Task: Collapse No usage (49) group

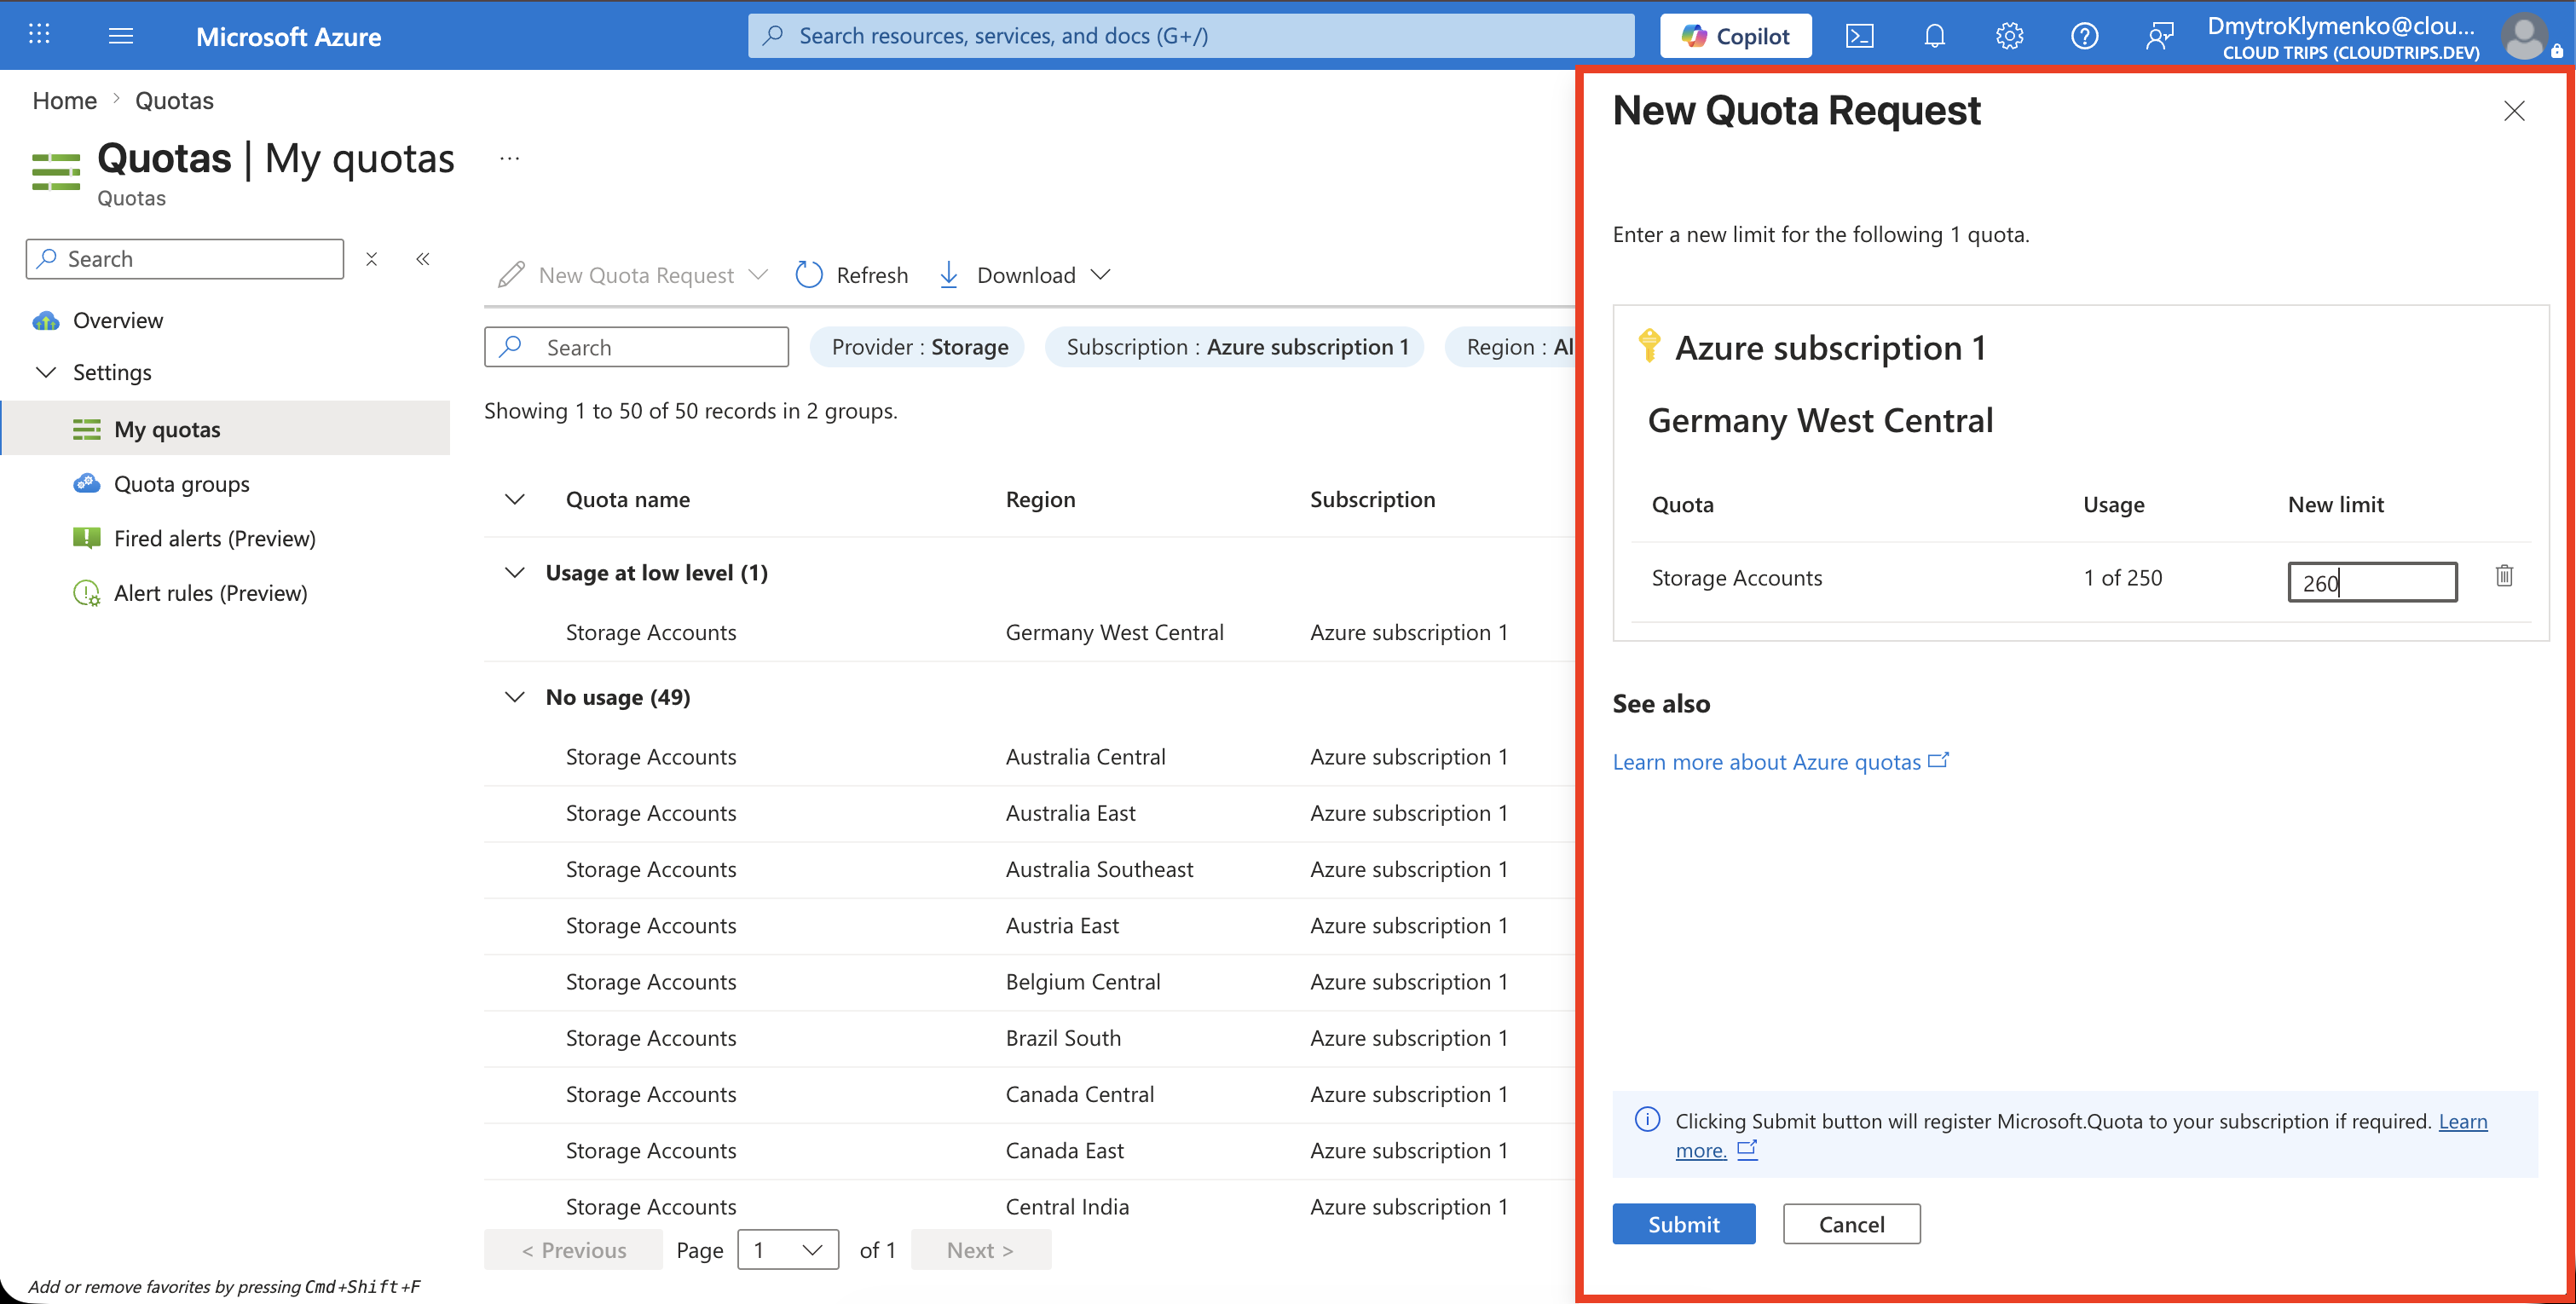Action: coord(515,697)
